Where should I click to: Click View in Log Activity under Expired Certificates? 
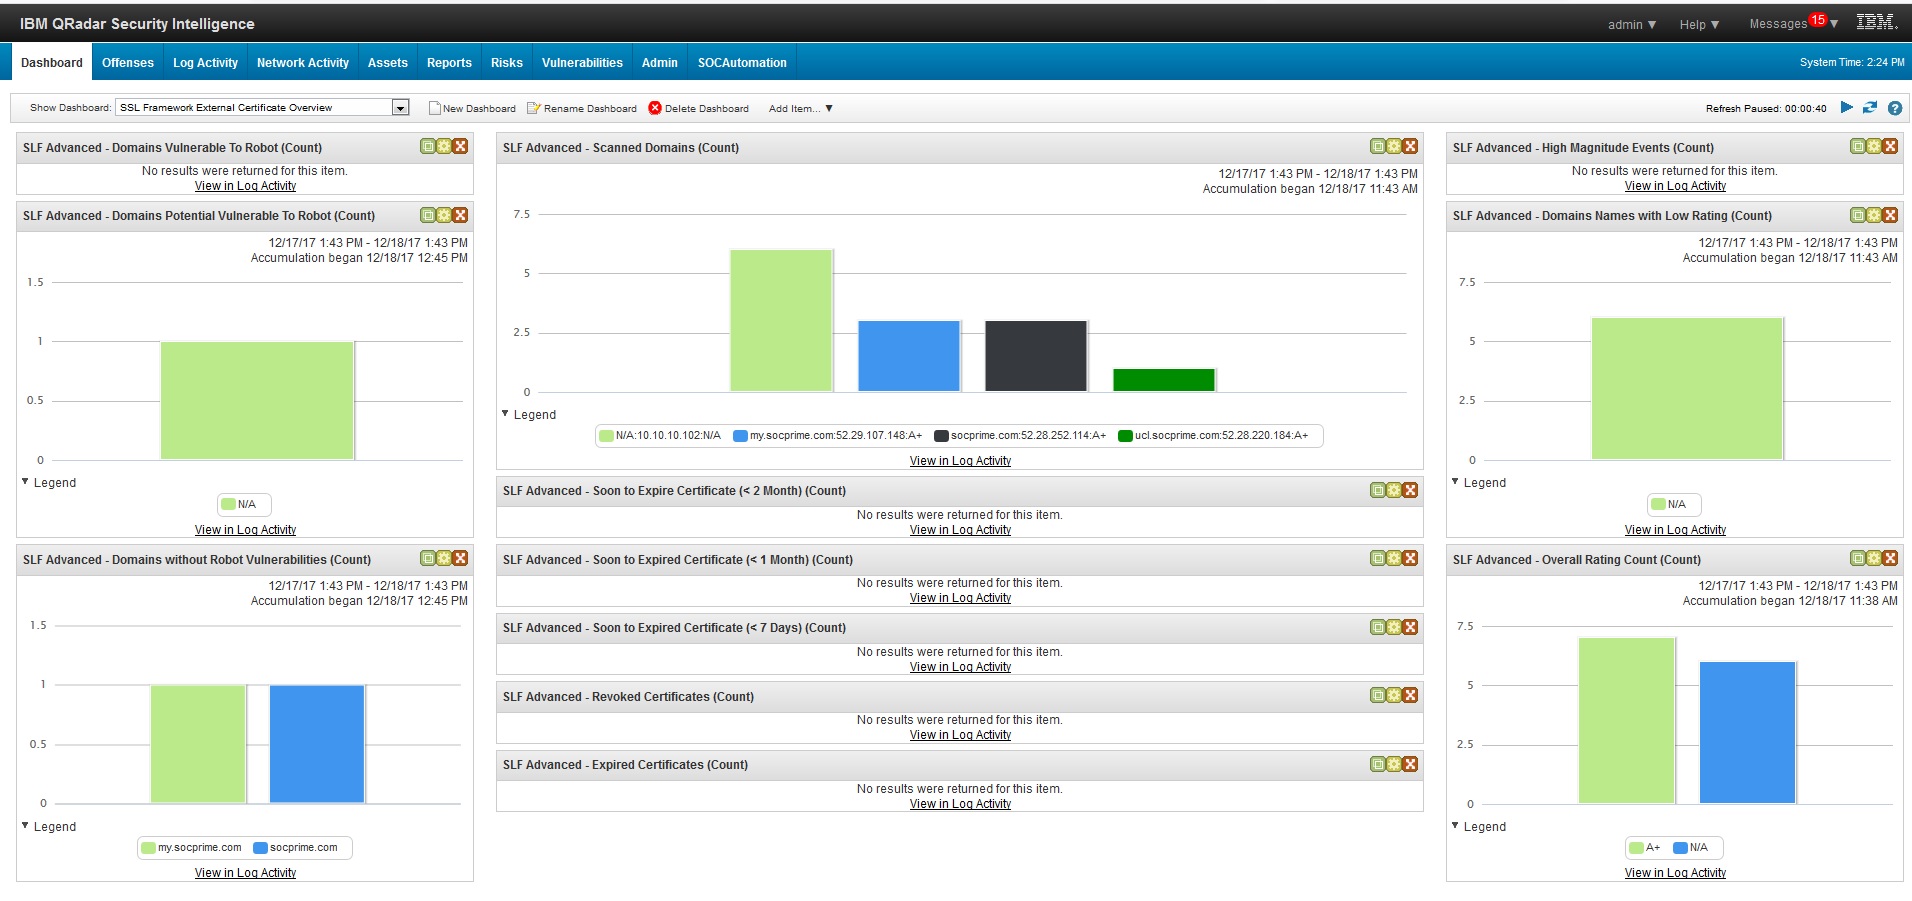(x=960, y=804)
